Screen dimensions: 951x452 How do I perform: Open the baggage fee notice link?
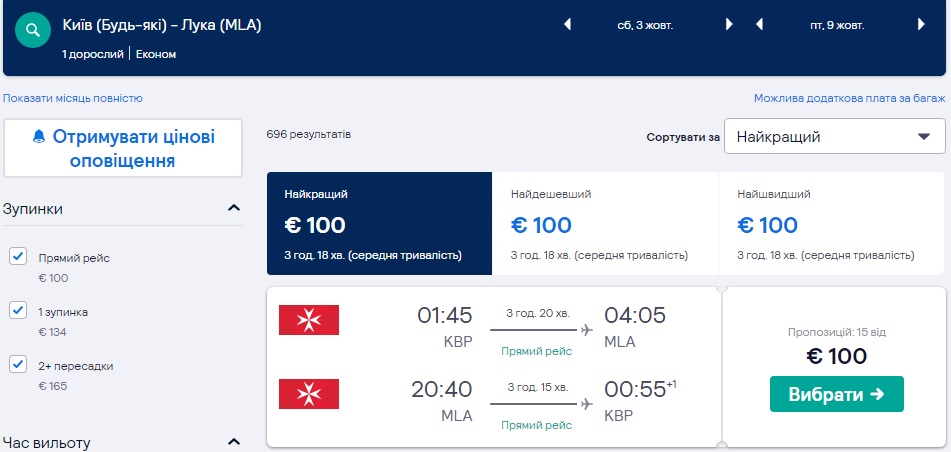point(849,98)
